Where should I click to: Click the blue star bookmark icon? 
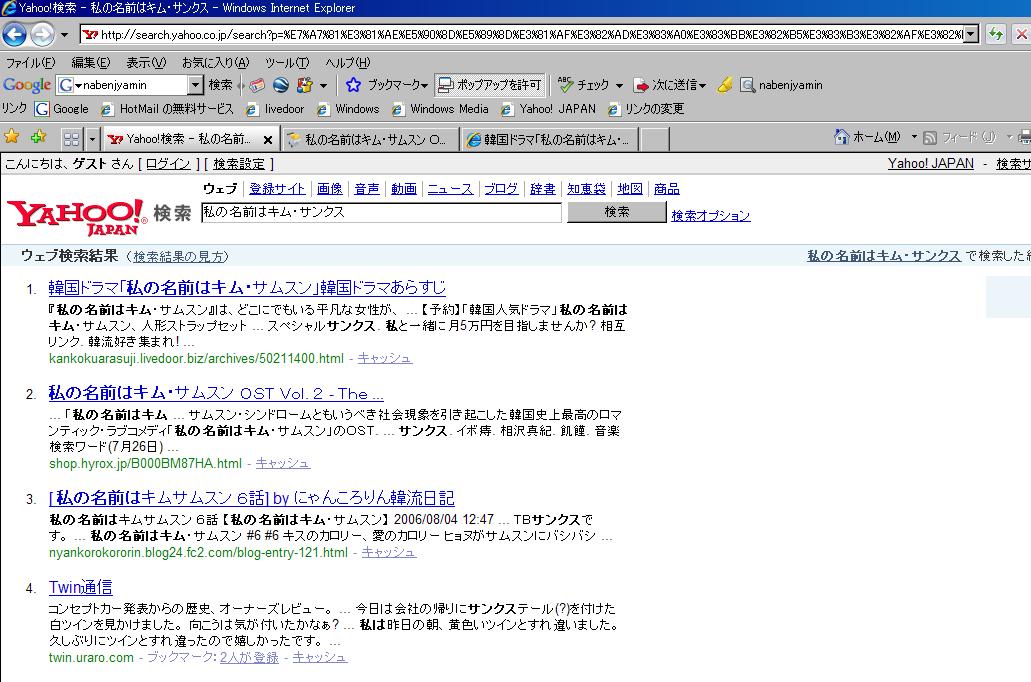(353, 85)
